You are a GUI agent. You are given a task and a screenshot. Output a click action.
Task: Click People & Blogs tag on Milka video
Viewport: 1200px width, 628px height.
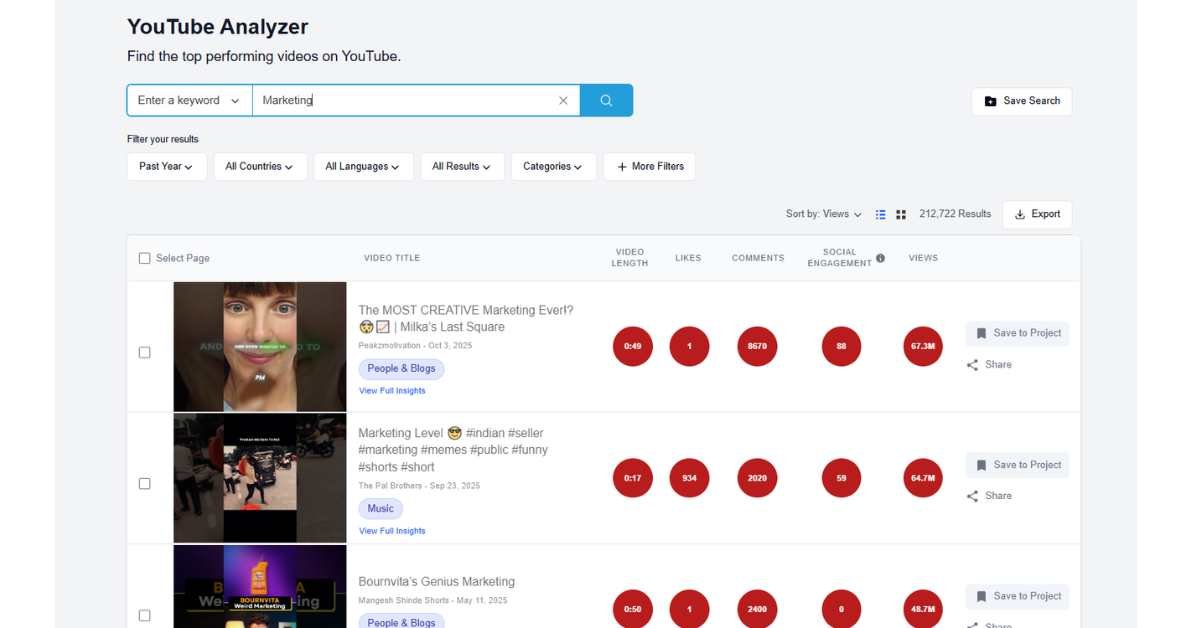401,368
